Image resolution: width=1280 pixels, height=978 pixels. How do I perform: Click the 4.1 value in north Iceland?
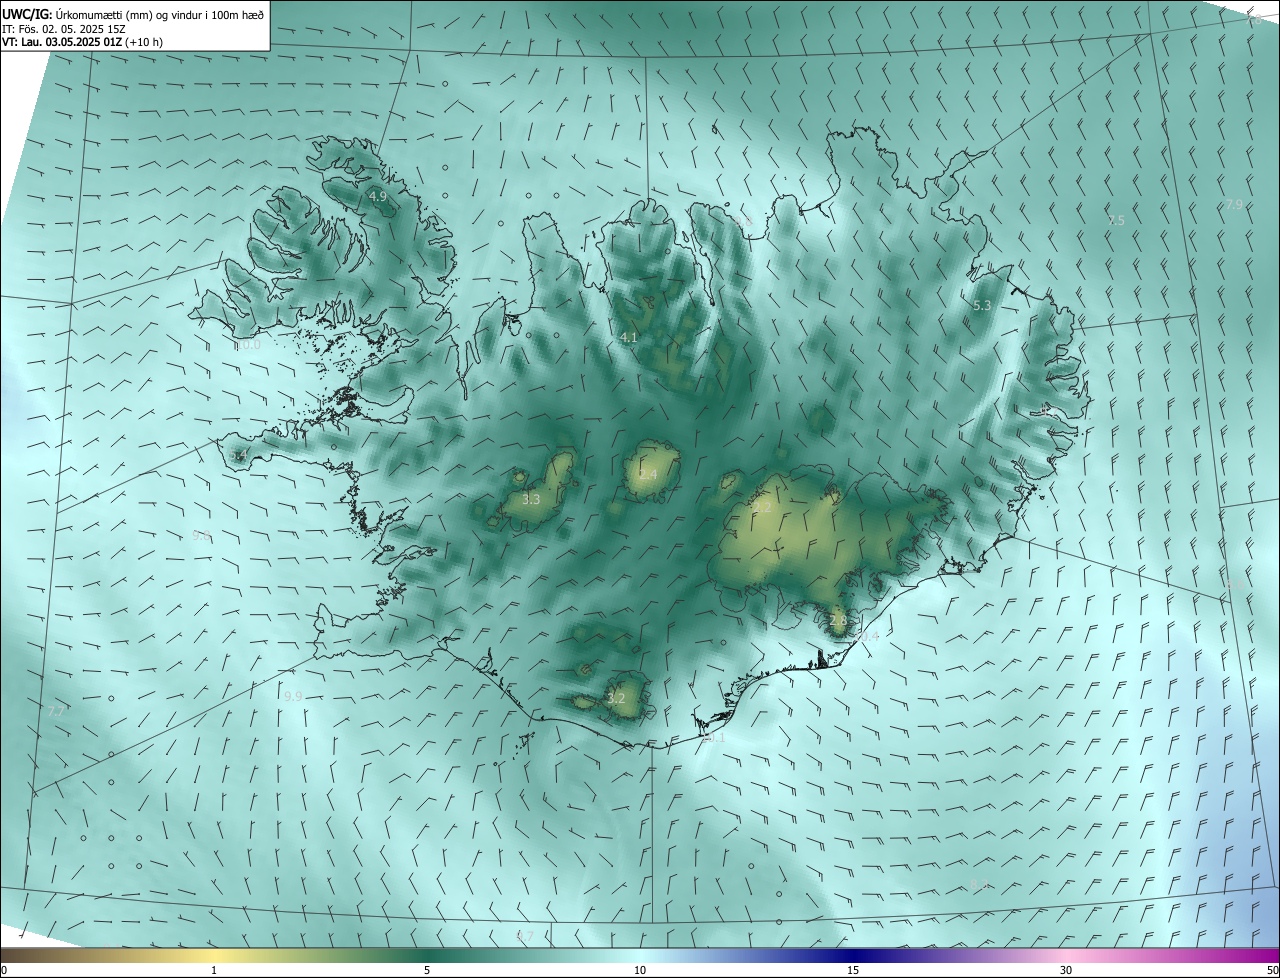[628, 338]
